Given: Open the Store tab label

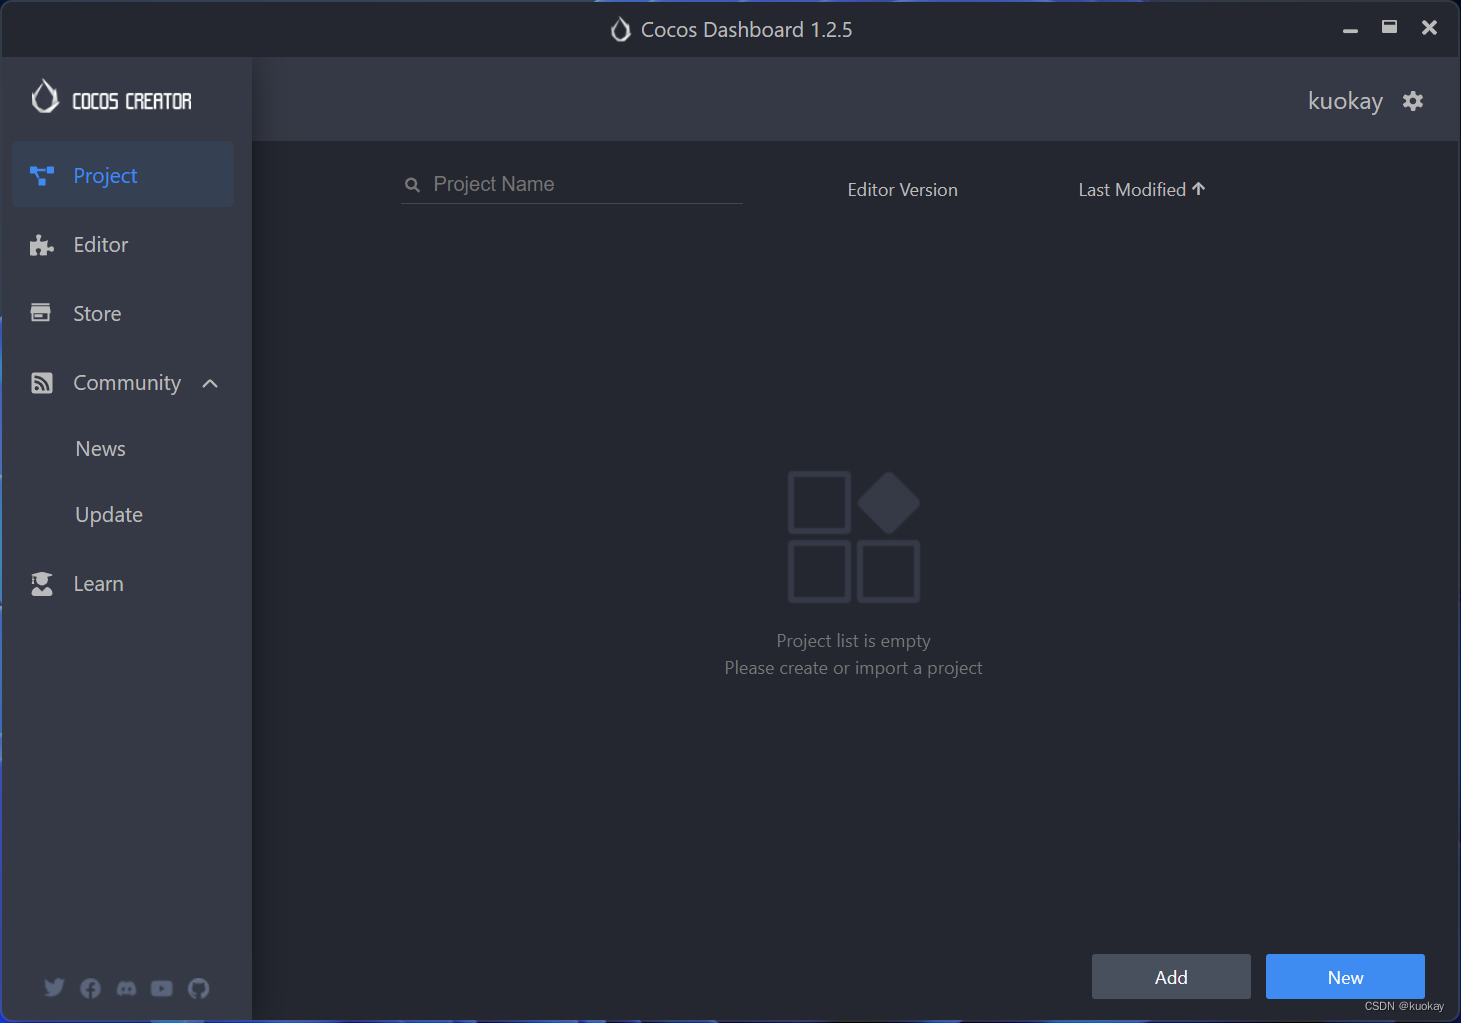Looking at the screenshot, I should 97,314.
